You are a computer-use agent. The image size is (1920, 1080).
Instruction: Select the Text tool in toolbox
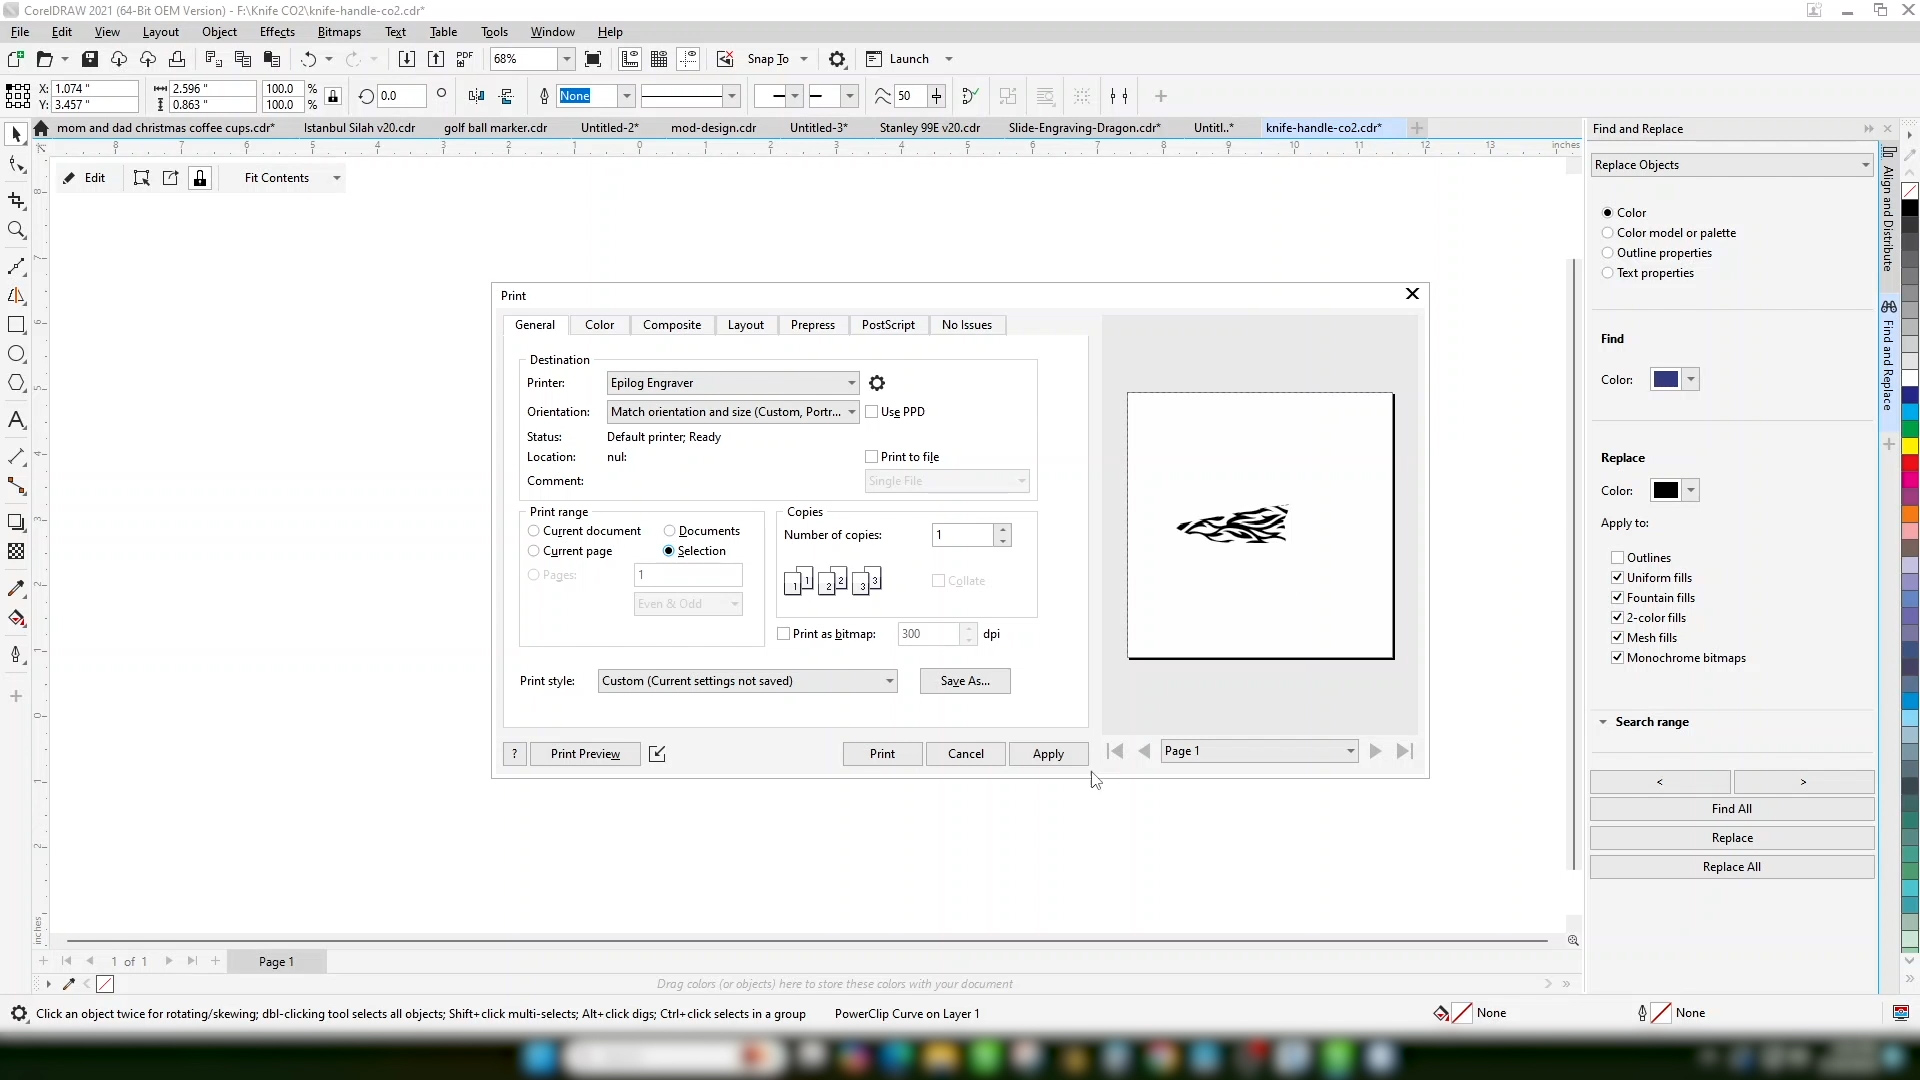point(16,420)
